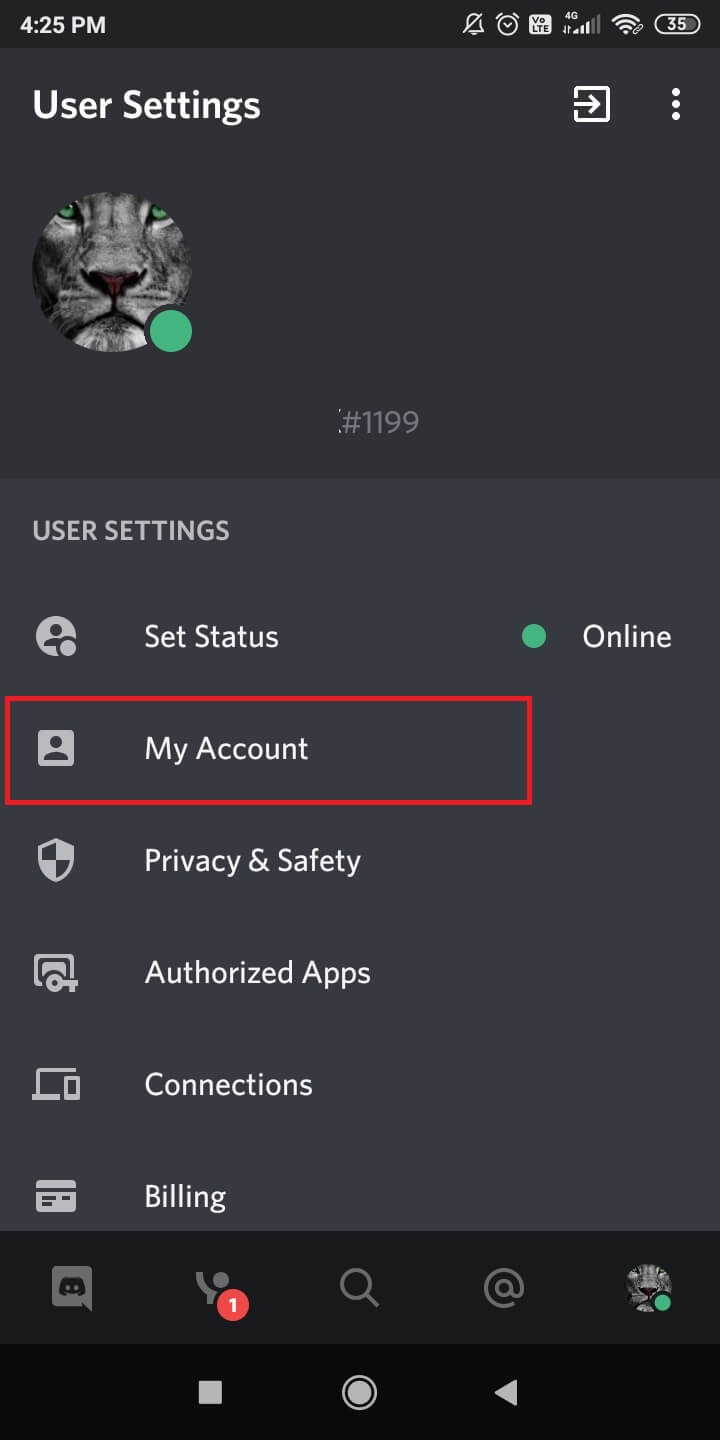Tap the Set Status person icon
720x1440 pixels.
(56, 636)
